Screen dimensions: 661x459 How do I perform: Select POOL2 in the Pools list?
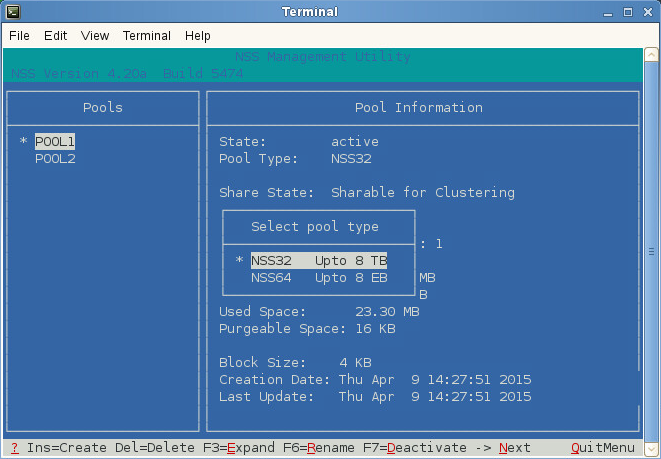55,159
